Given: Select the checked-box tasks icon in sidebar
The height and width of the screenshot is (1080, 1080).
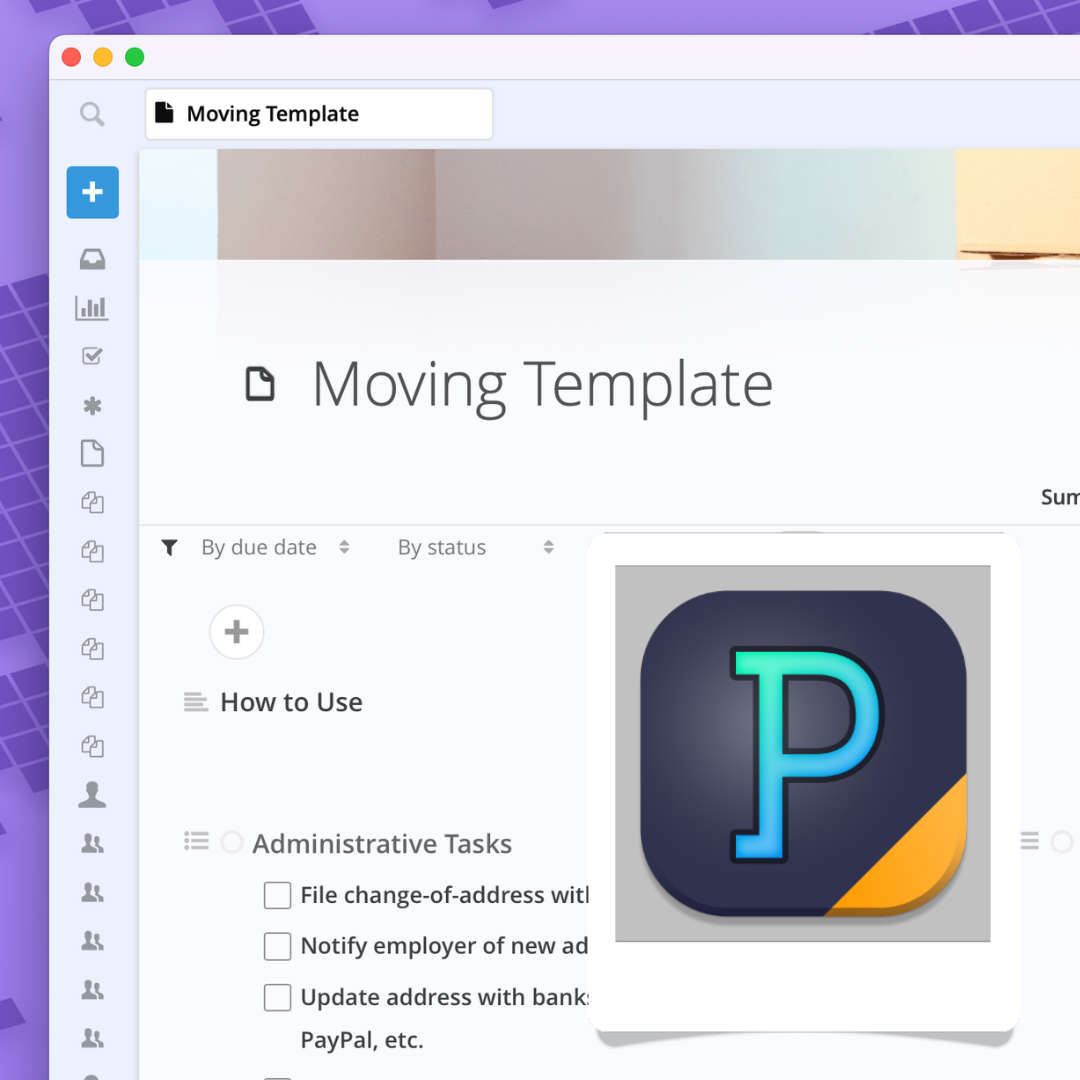Looking at the screenshot, I should [92, 356].
